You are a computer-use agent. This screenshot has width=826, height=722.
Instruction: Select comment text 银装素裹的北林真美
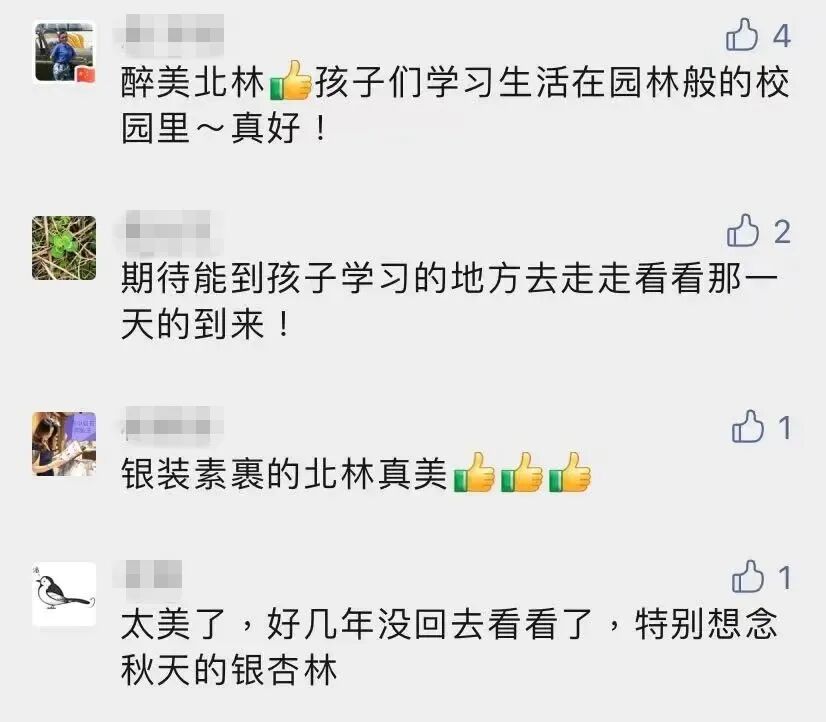point(284,474)
